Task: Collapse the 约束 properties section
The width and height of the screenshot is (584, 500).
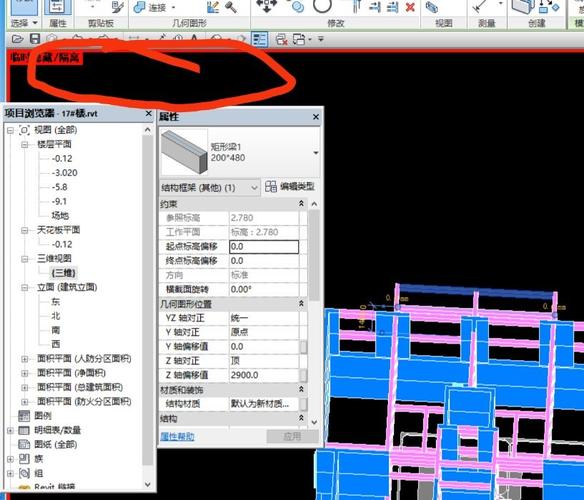Action: (x=301, y=203)
